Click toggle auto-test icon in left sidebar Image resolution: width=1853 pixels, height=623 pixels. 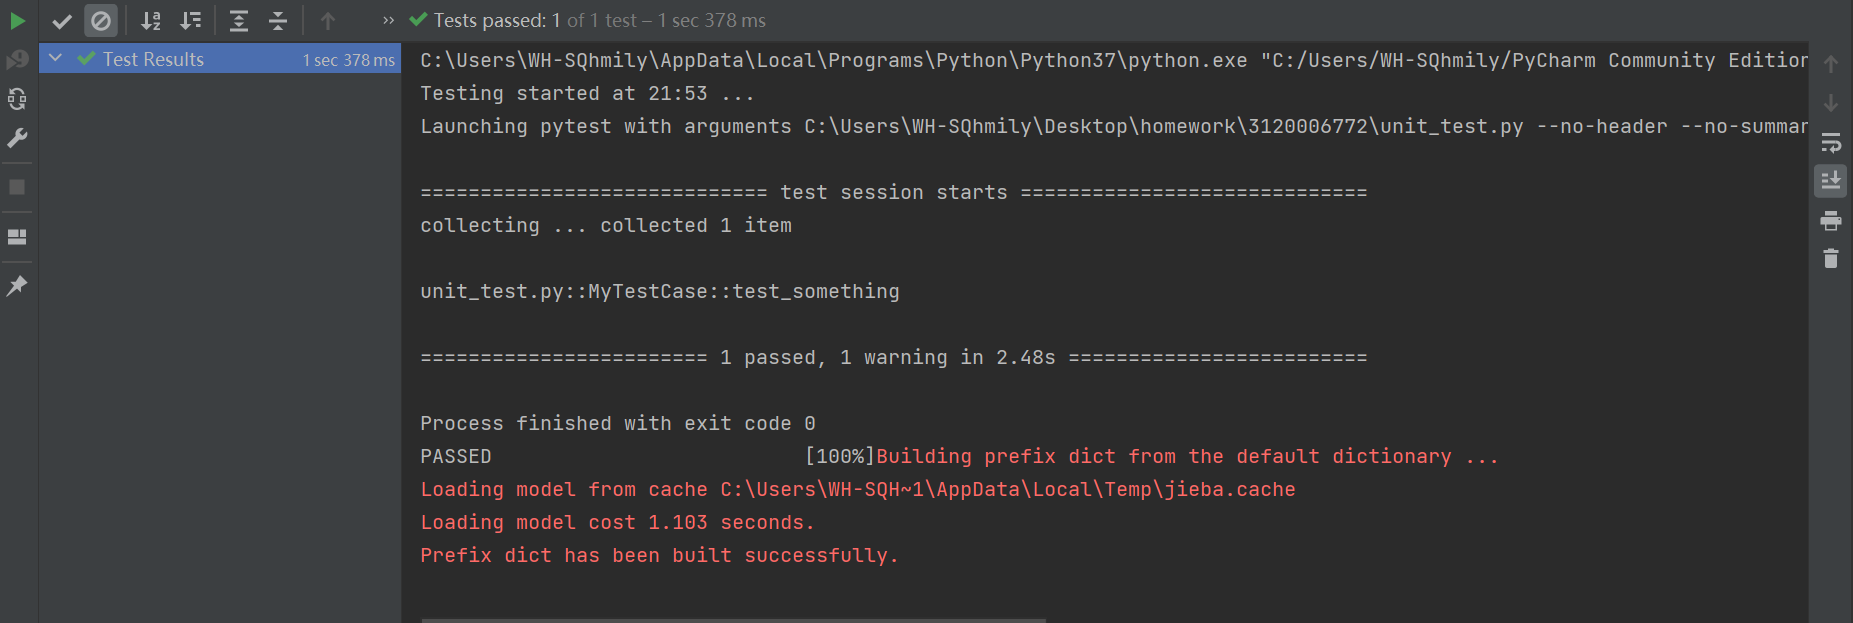click(17, 99)
